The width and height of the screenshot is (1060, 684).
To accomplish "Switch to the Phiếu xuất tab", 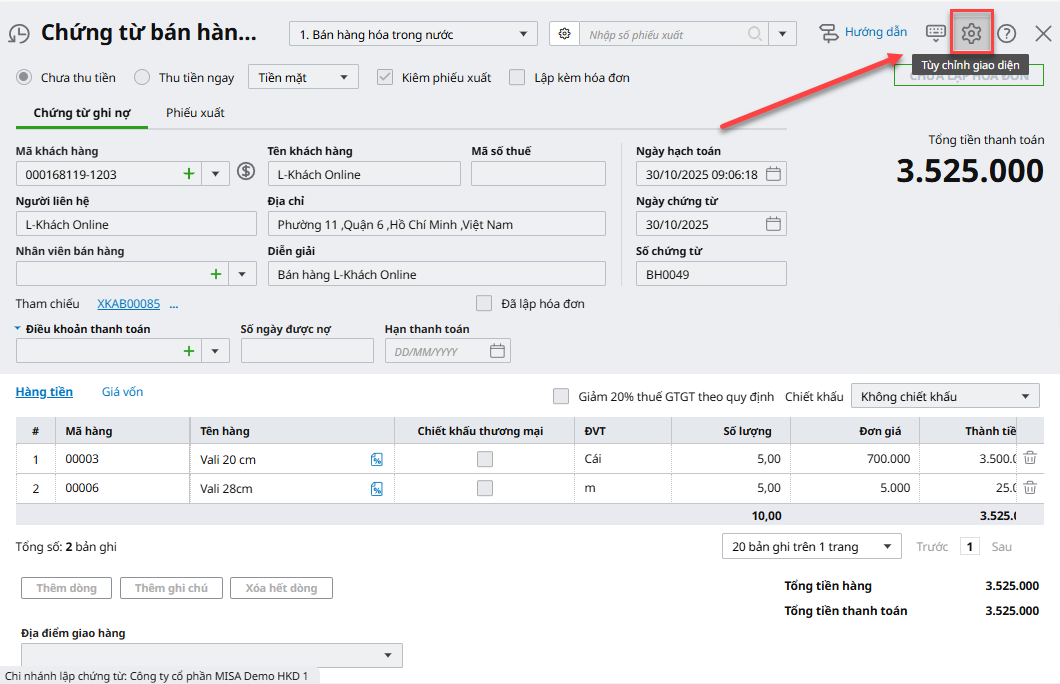I will pos(195,113).
